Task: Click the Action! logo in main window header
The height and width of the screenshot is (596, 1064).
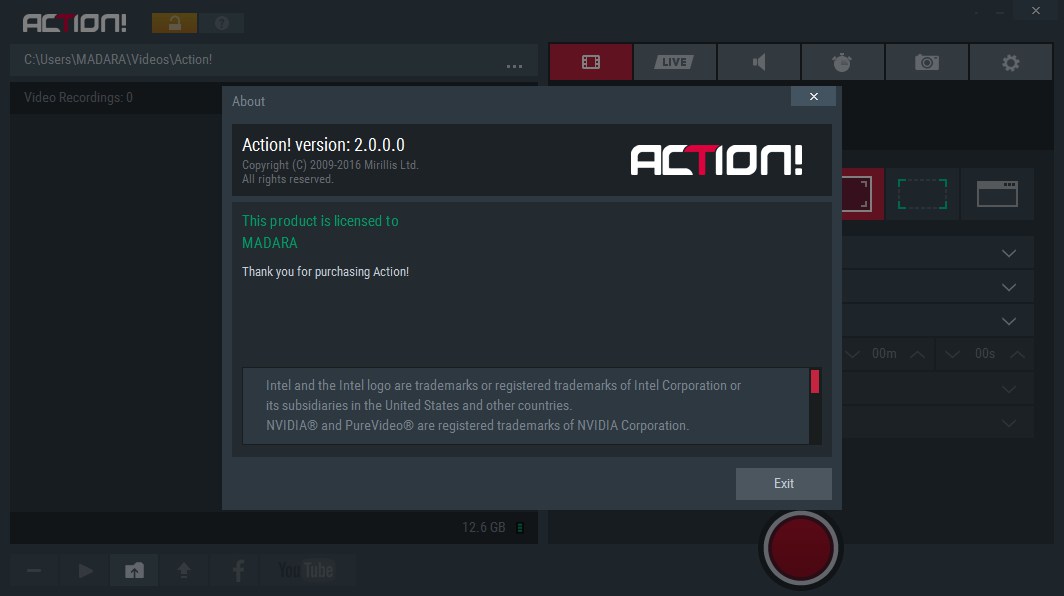Action: coord(75,23)
